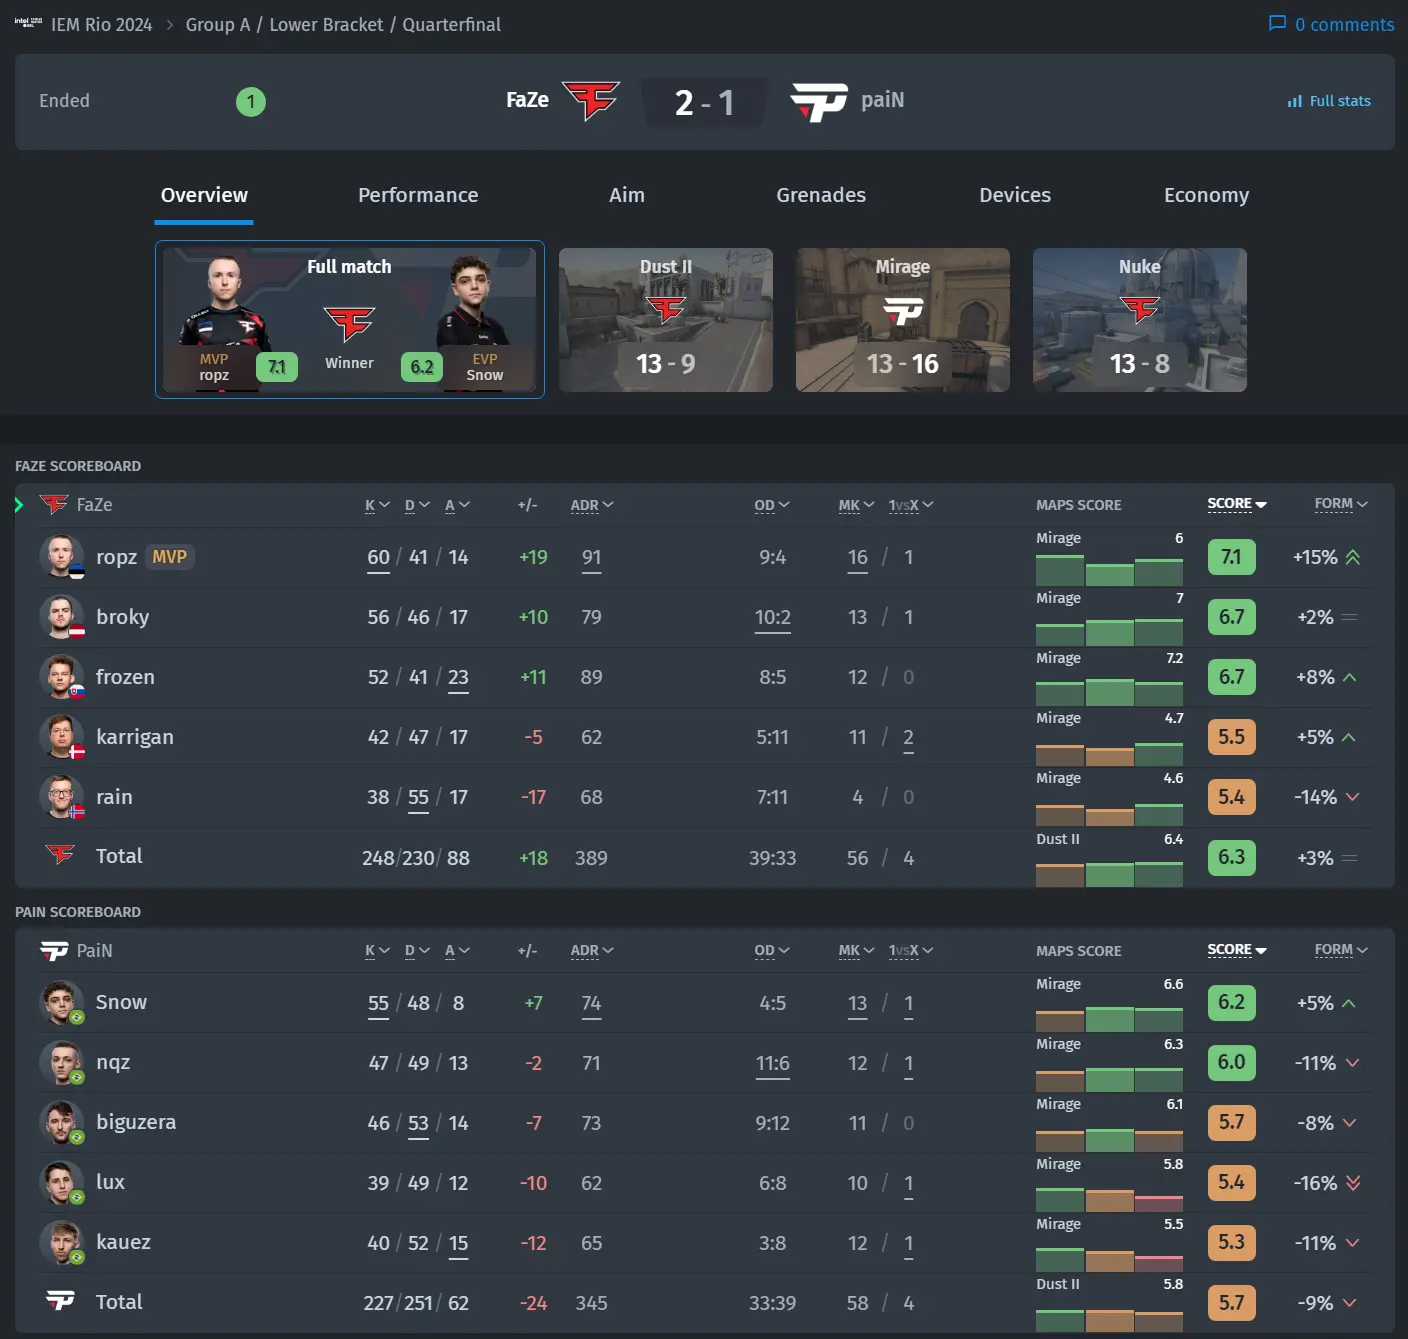Sort FaZe scoreboard by deaths (D)
Image resolution: width=1408 pixels, height=1339 pixels.
pyautogui.click(x=417, y=505)
